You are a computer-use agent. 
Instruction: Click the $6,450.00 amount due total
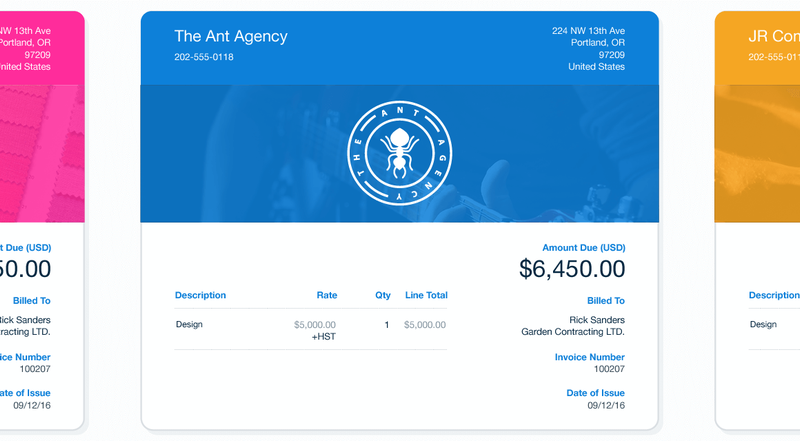[x=572, y=268]
